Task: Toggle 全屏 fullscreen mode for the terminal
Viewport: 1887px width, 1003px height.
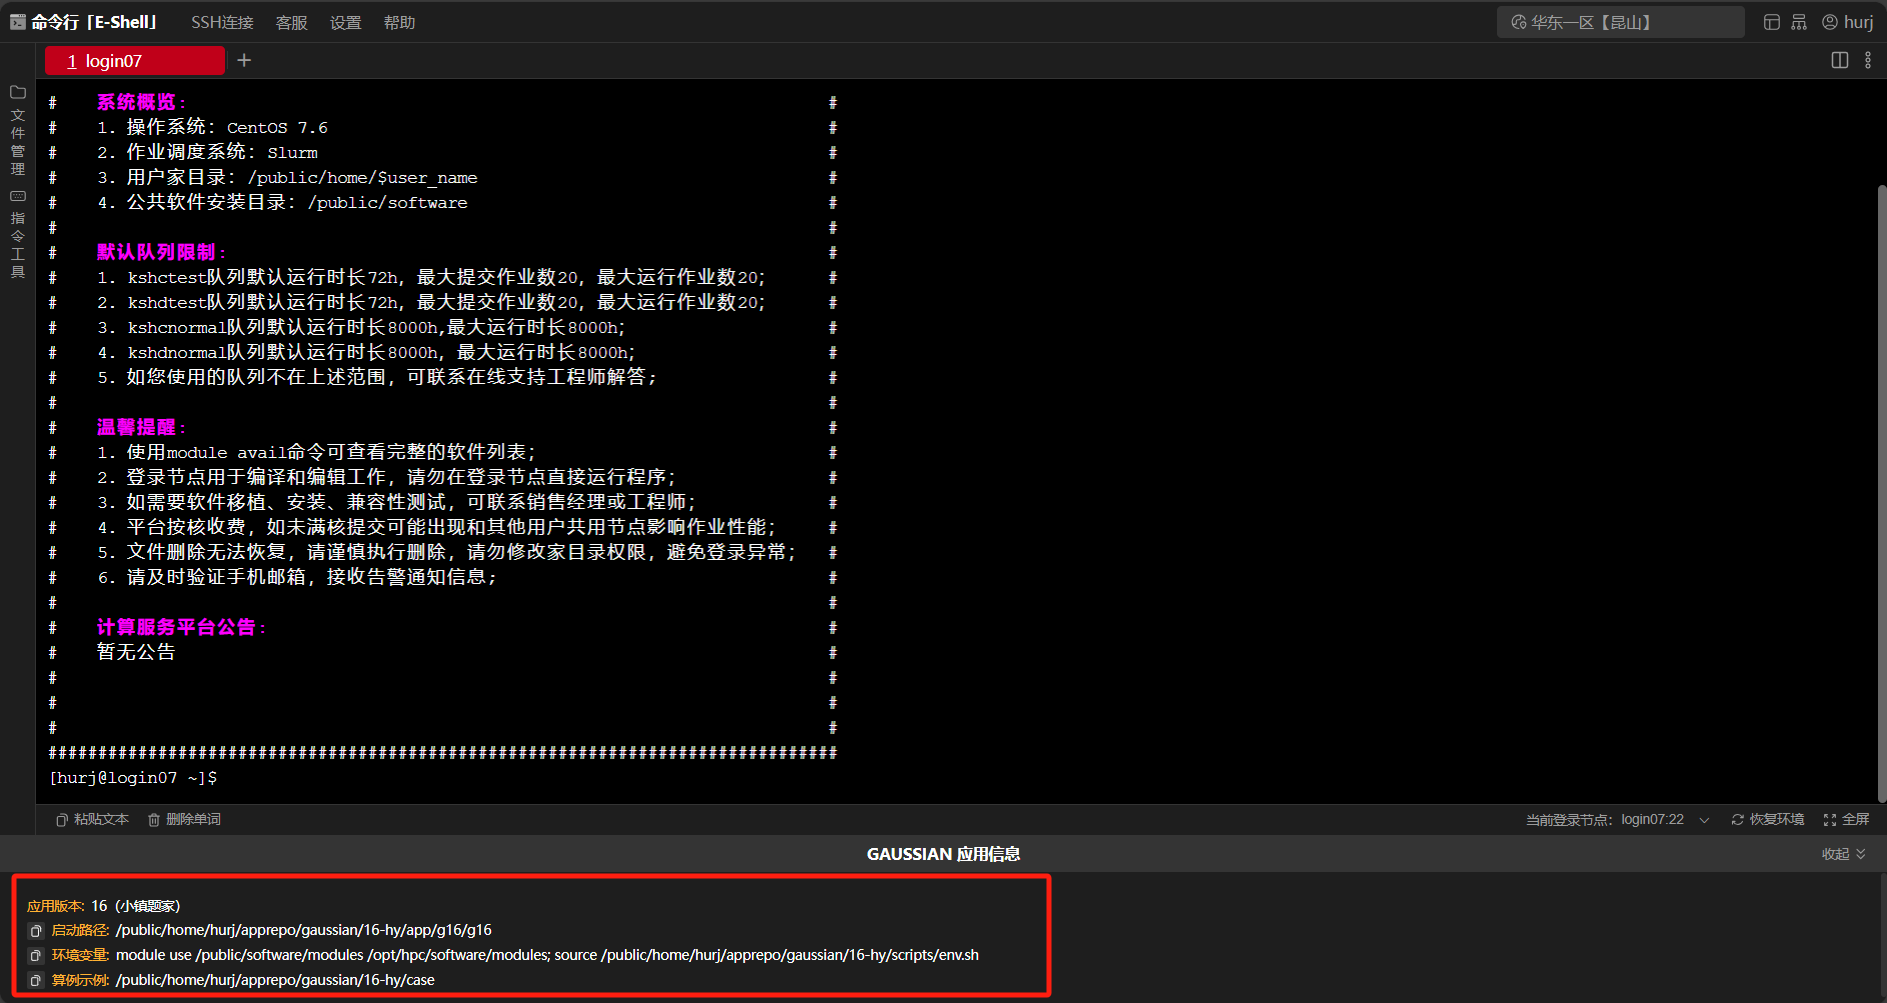Action: click(1846, 820)
